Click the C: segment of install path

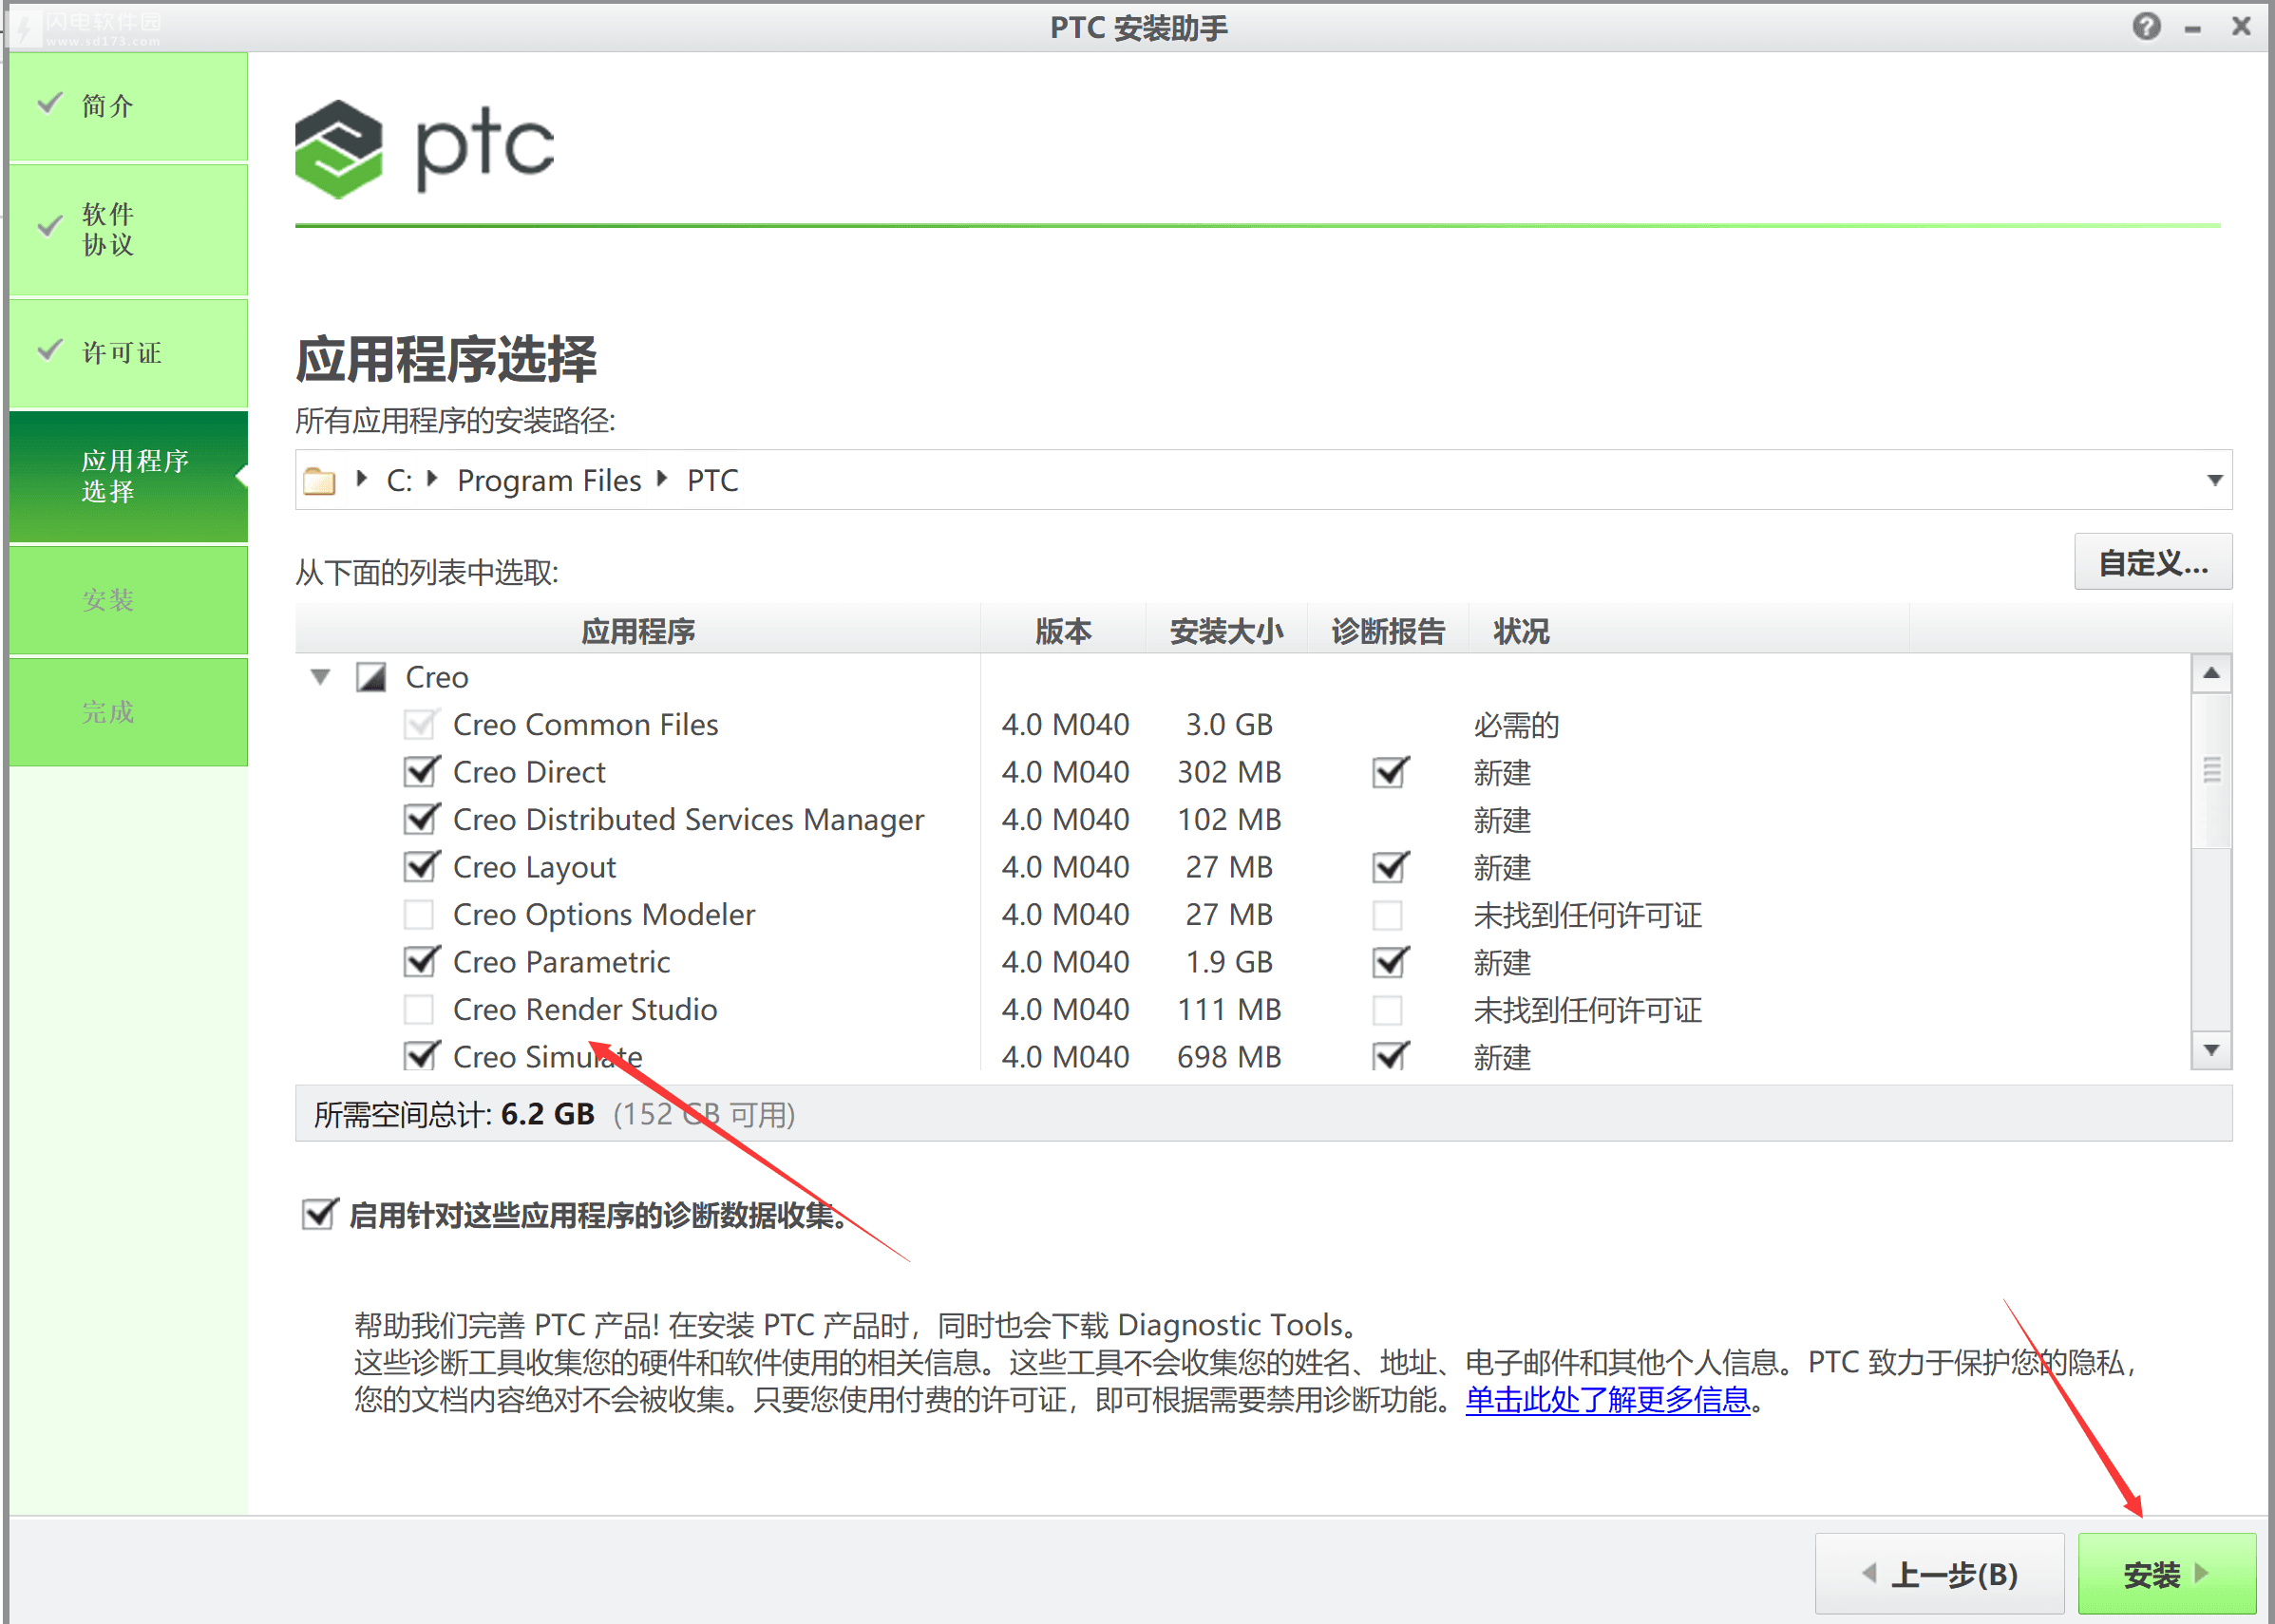tap(399, 481)
